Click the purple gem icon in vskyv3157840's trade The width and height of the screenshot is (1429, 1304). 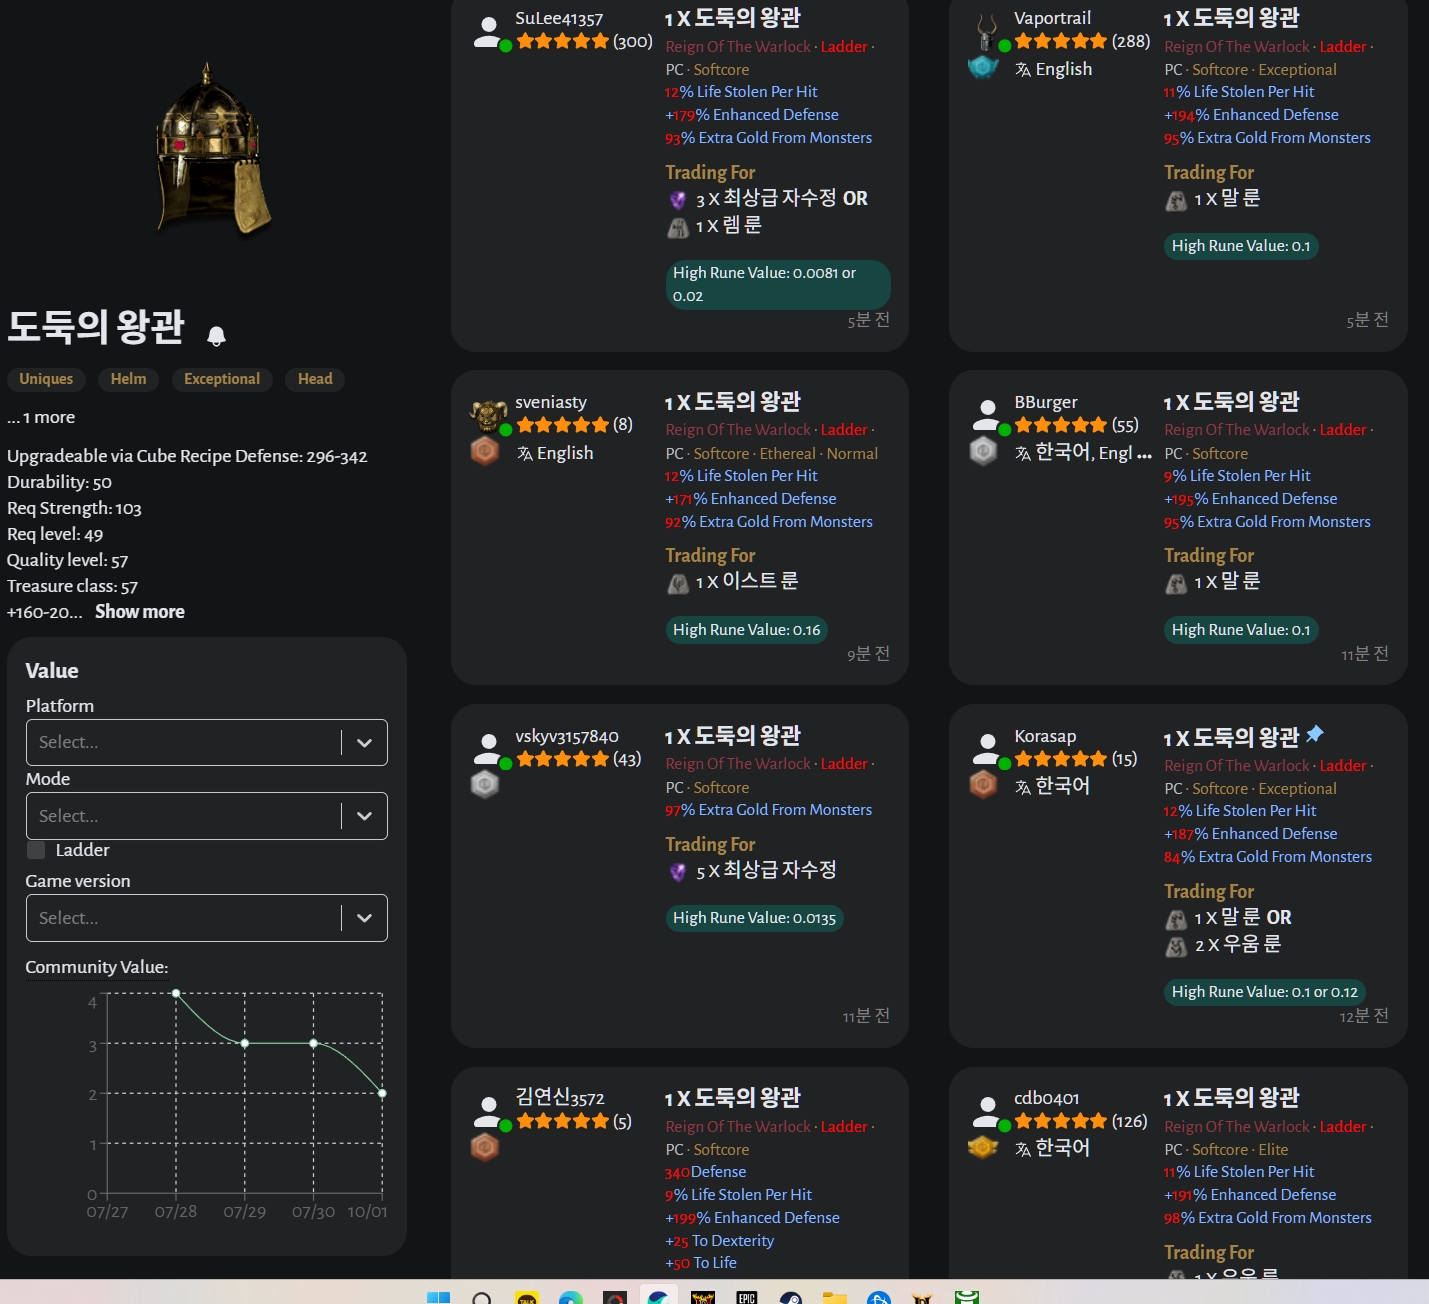[678, 872]
